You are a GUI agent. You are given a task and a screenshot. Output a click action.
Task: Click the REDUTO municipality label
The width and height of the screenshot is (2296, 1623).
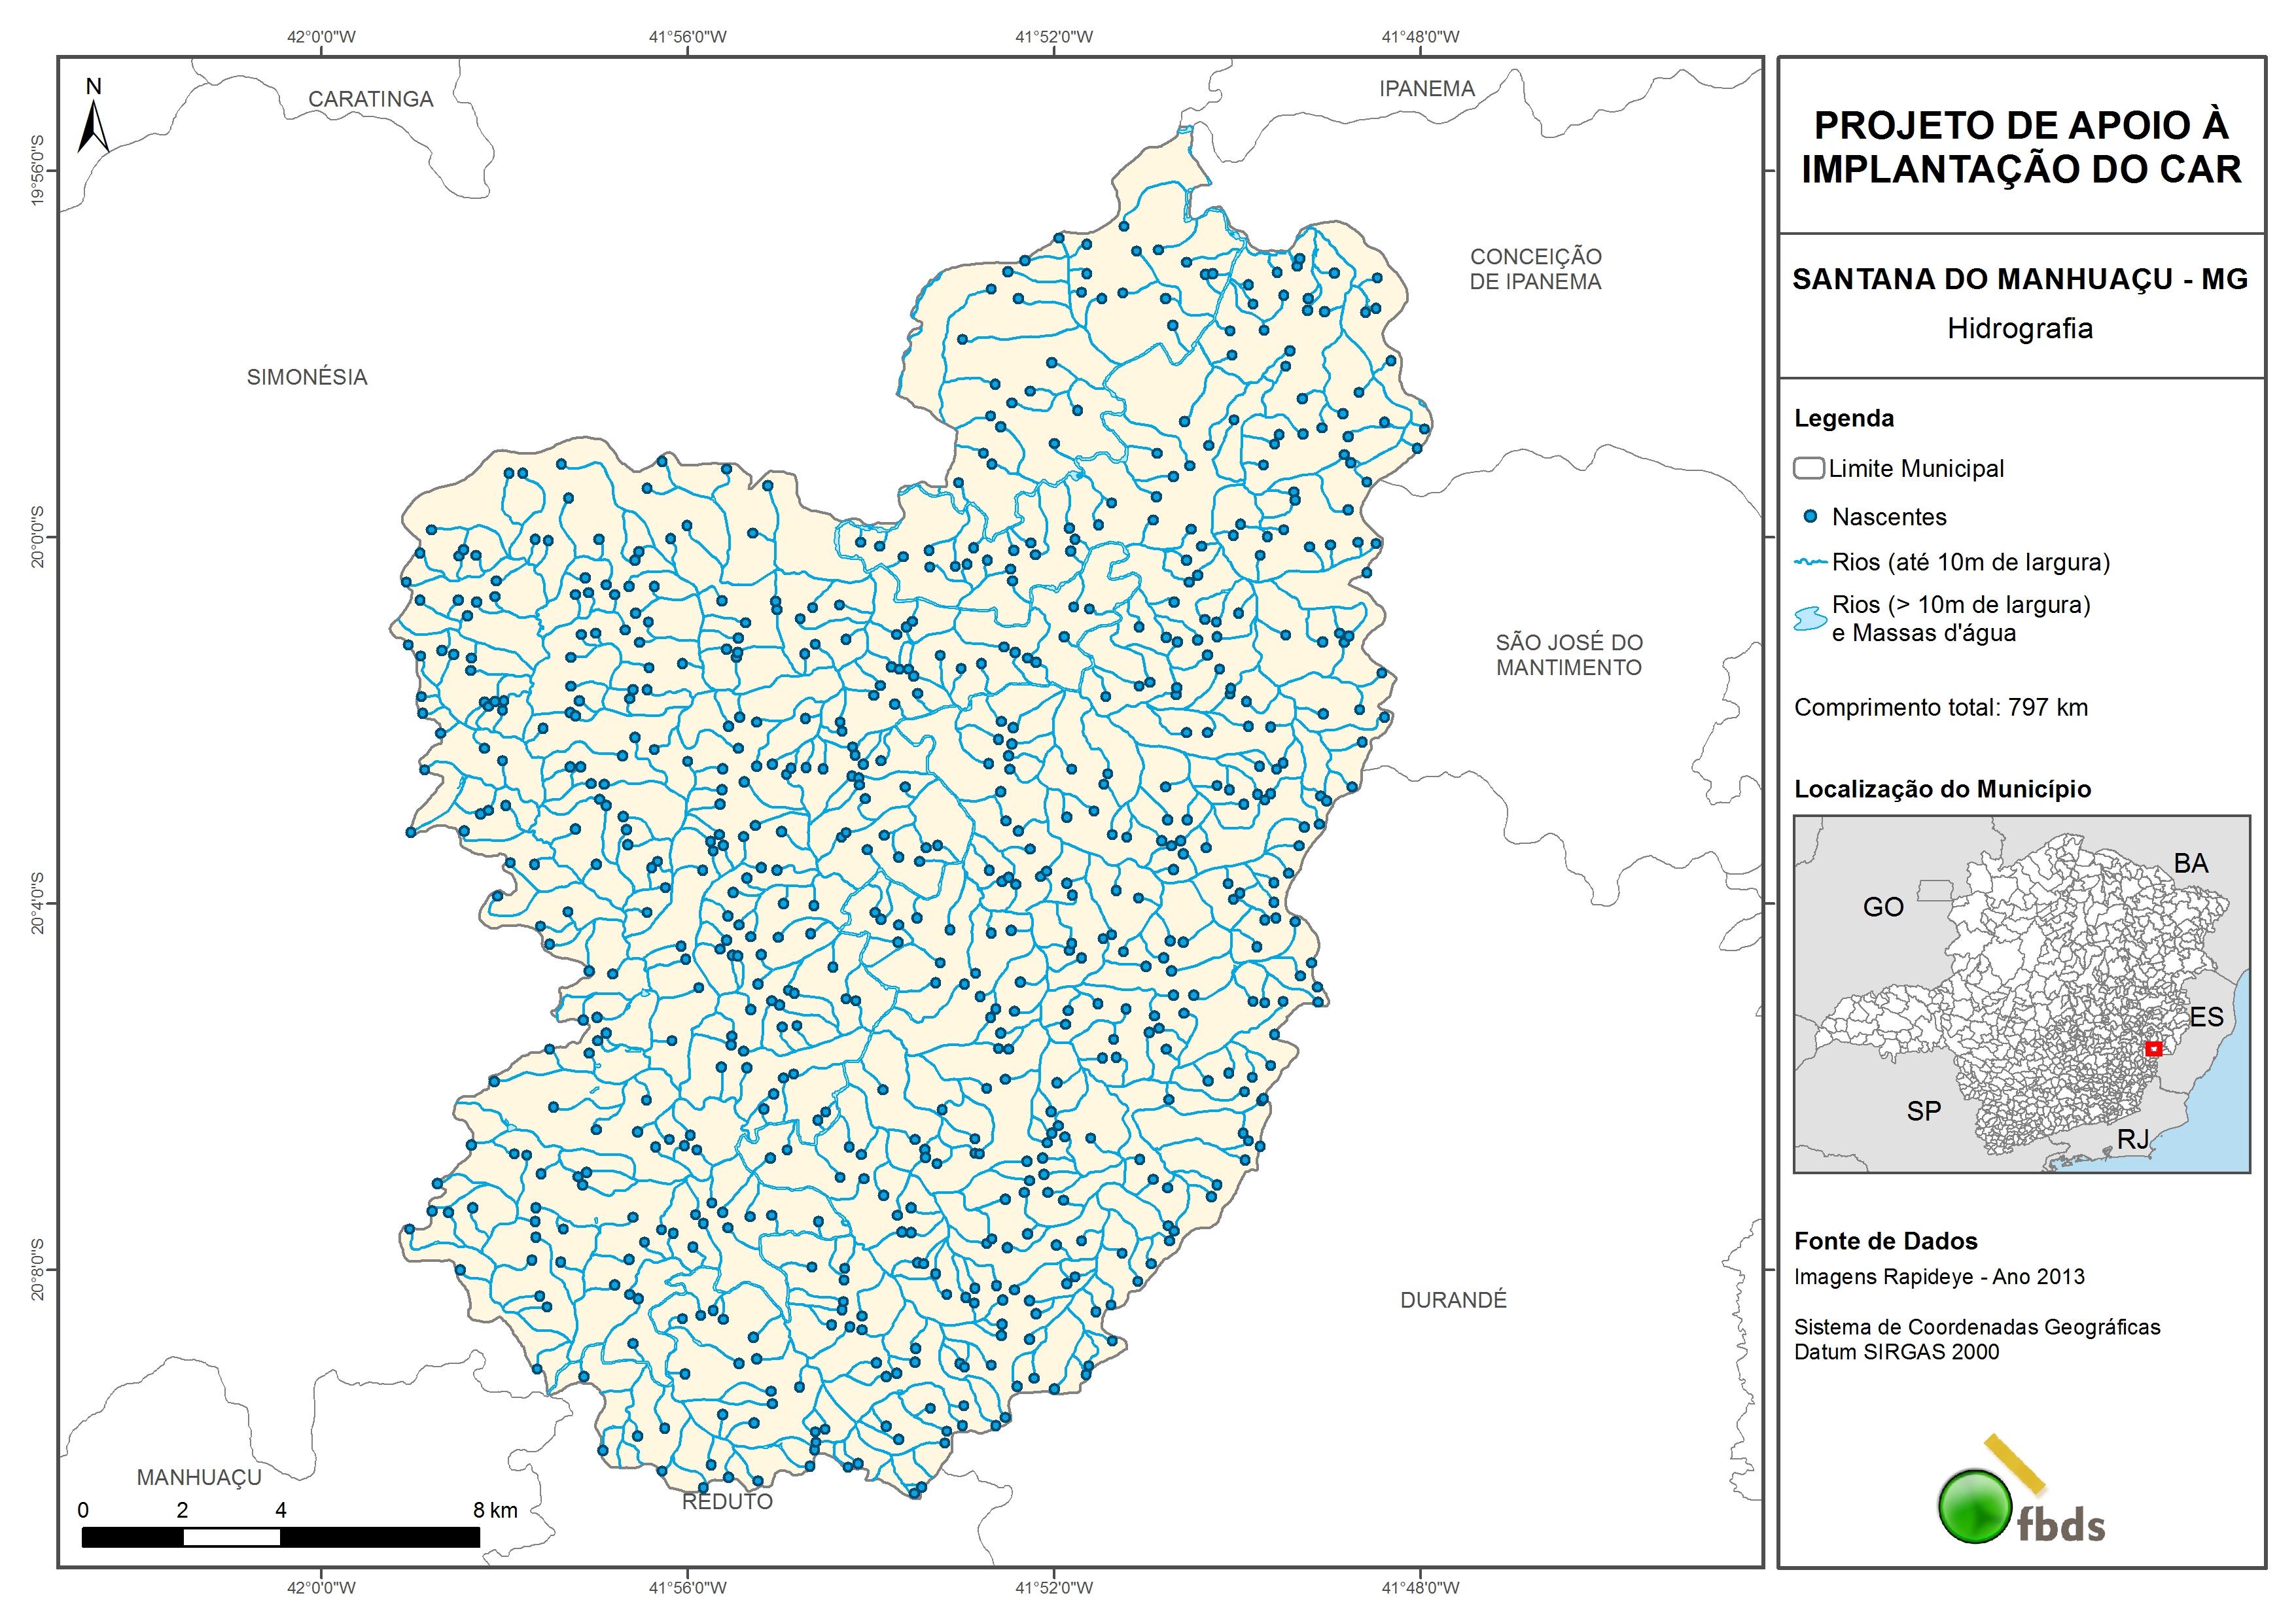click(727, 1501)
